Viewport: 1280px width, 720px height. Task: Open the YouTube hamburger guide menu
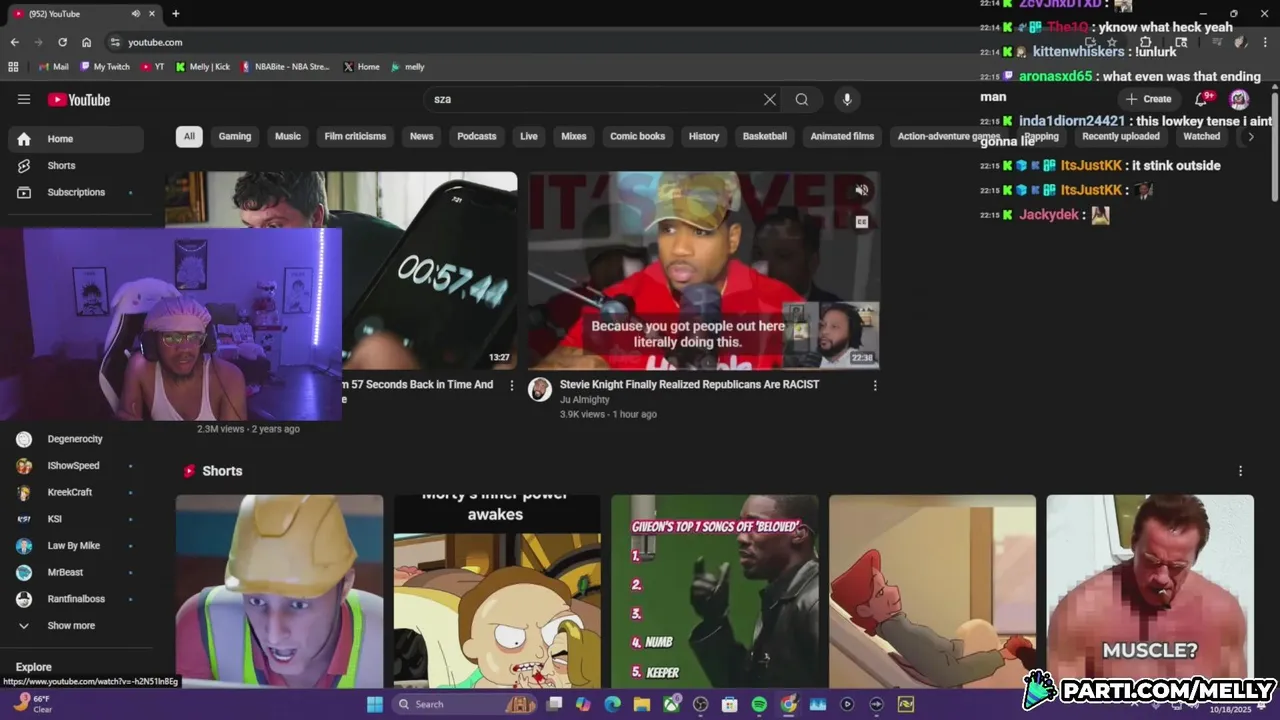point(24,99)
